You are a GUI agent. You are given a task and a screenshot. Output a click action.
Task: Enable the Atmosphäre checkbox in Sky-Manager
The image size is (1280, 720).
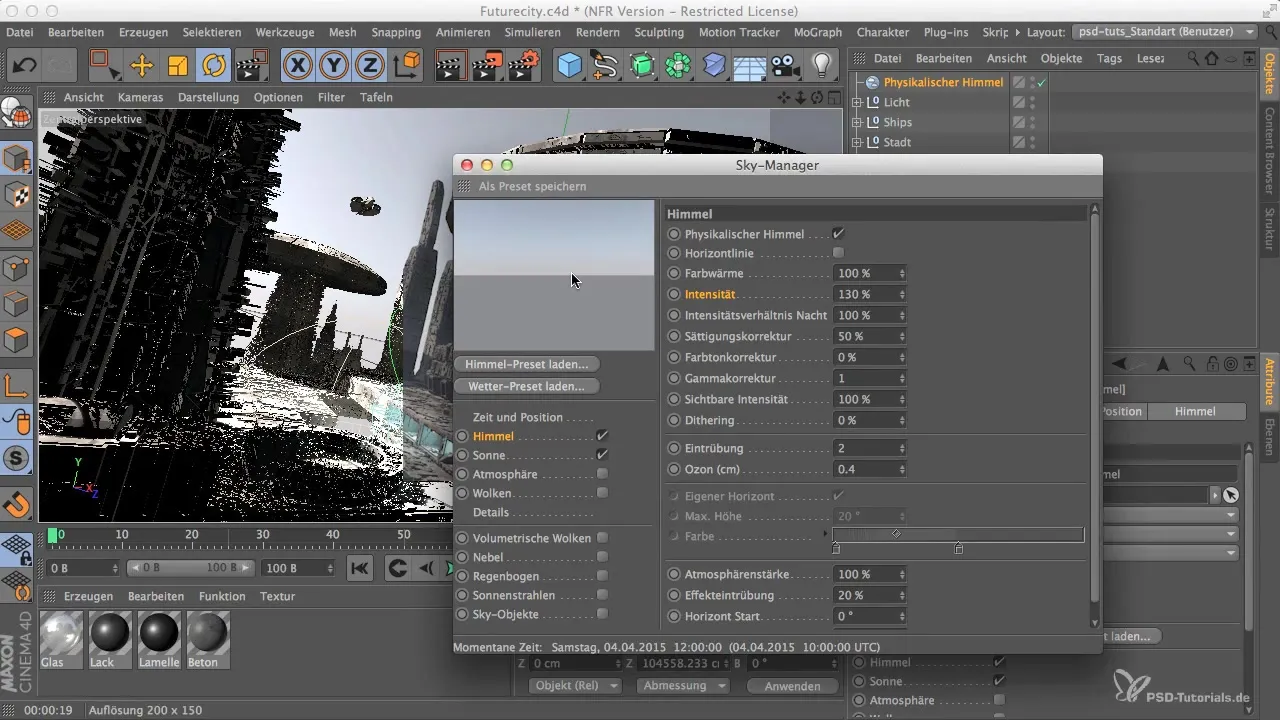coord(602,474)
